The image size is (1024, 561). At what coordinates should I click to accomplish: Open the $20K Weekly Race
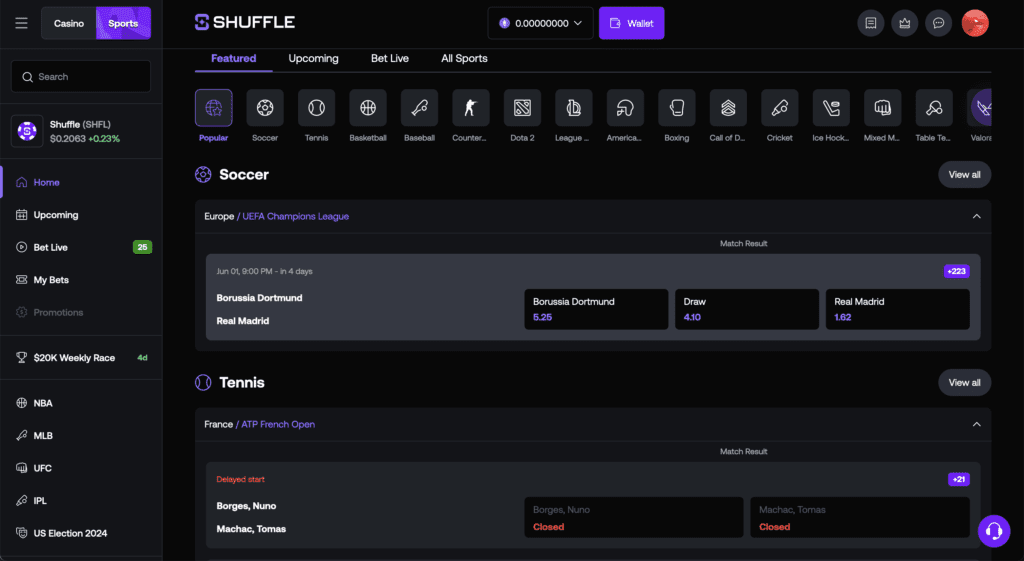tap(82, 357)
